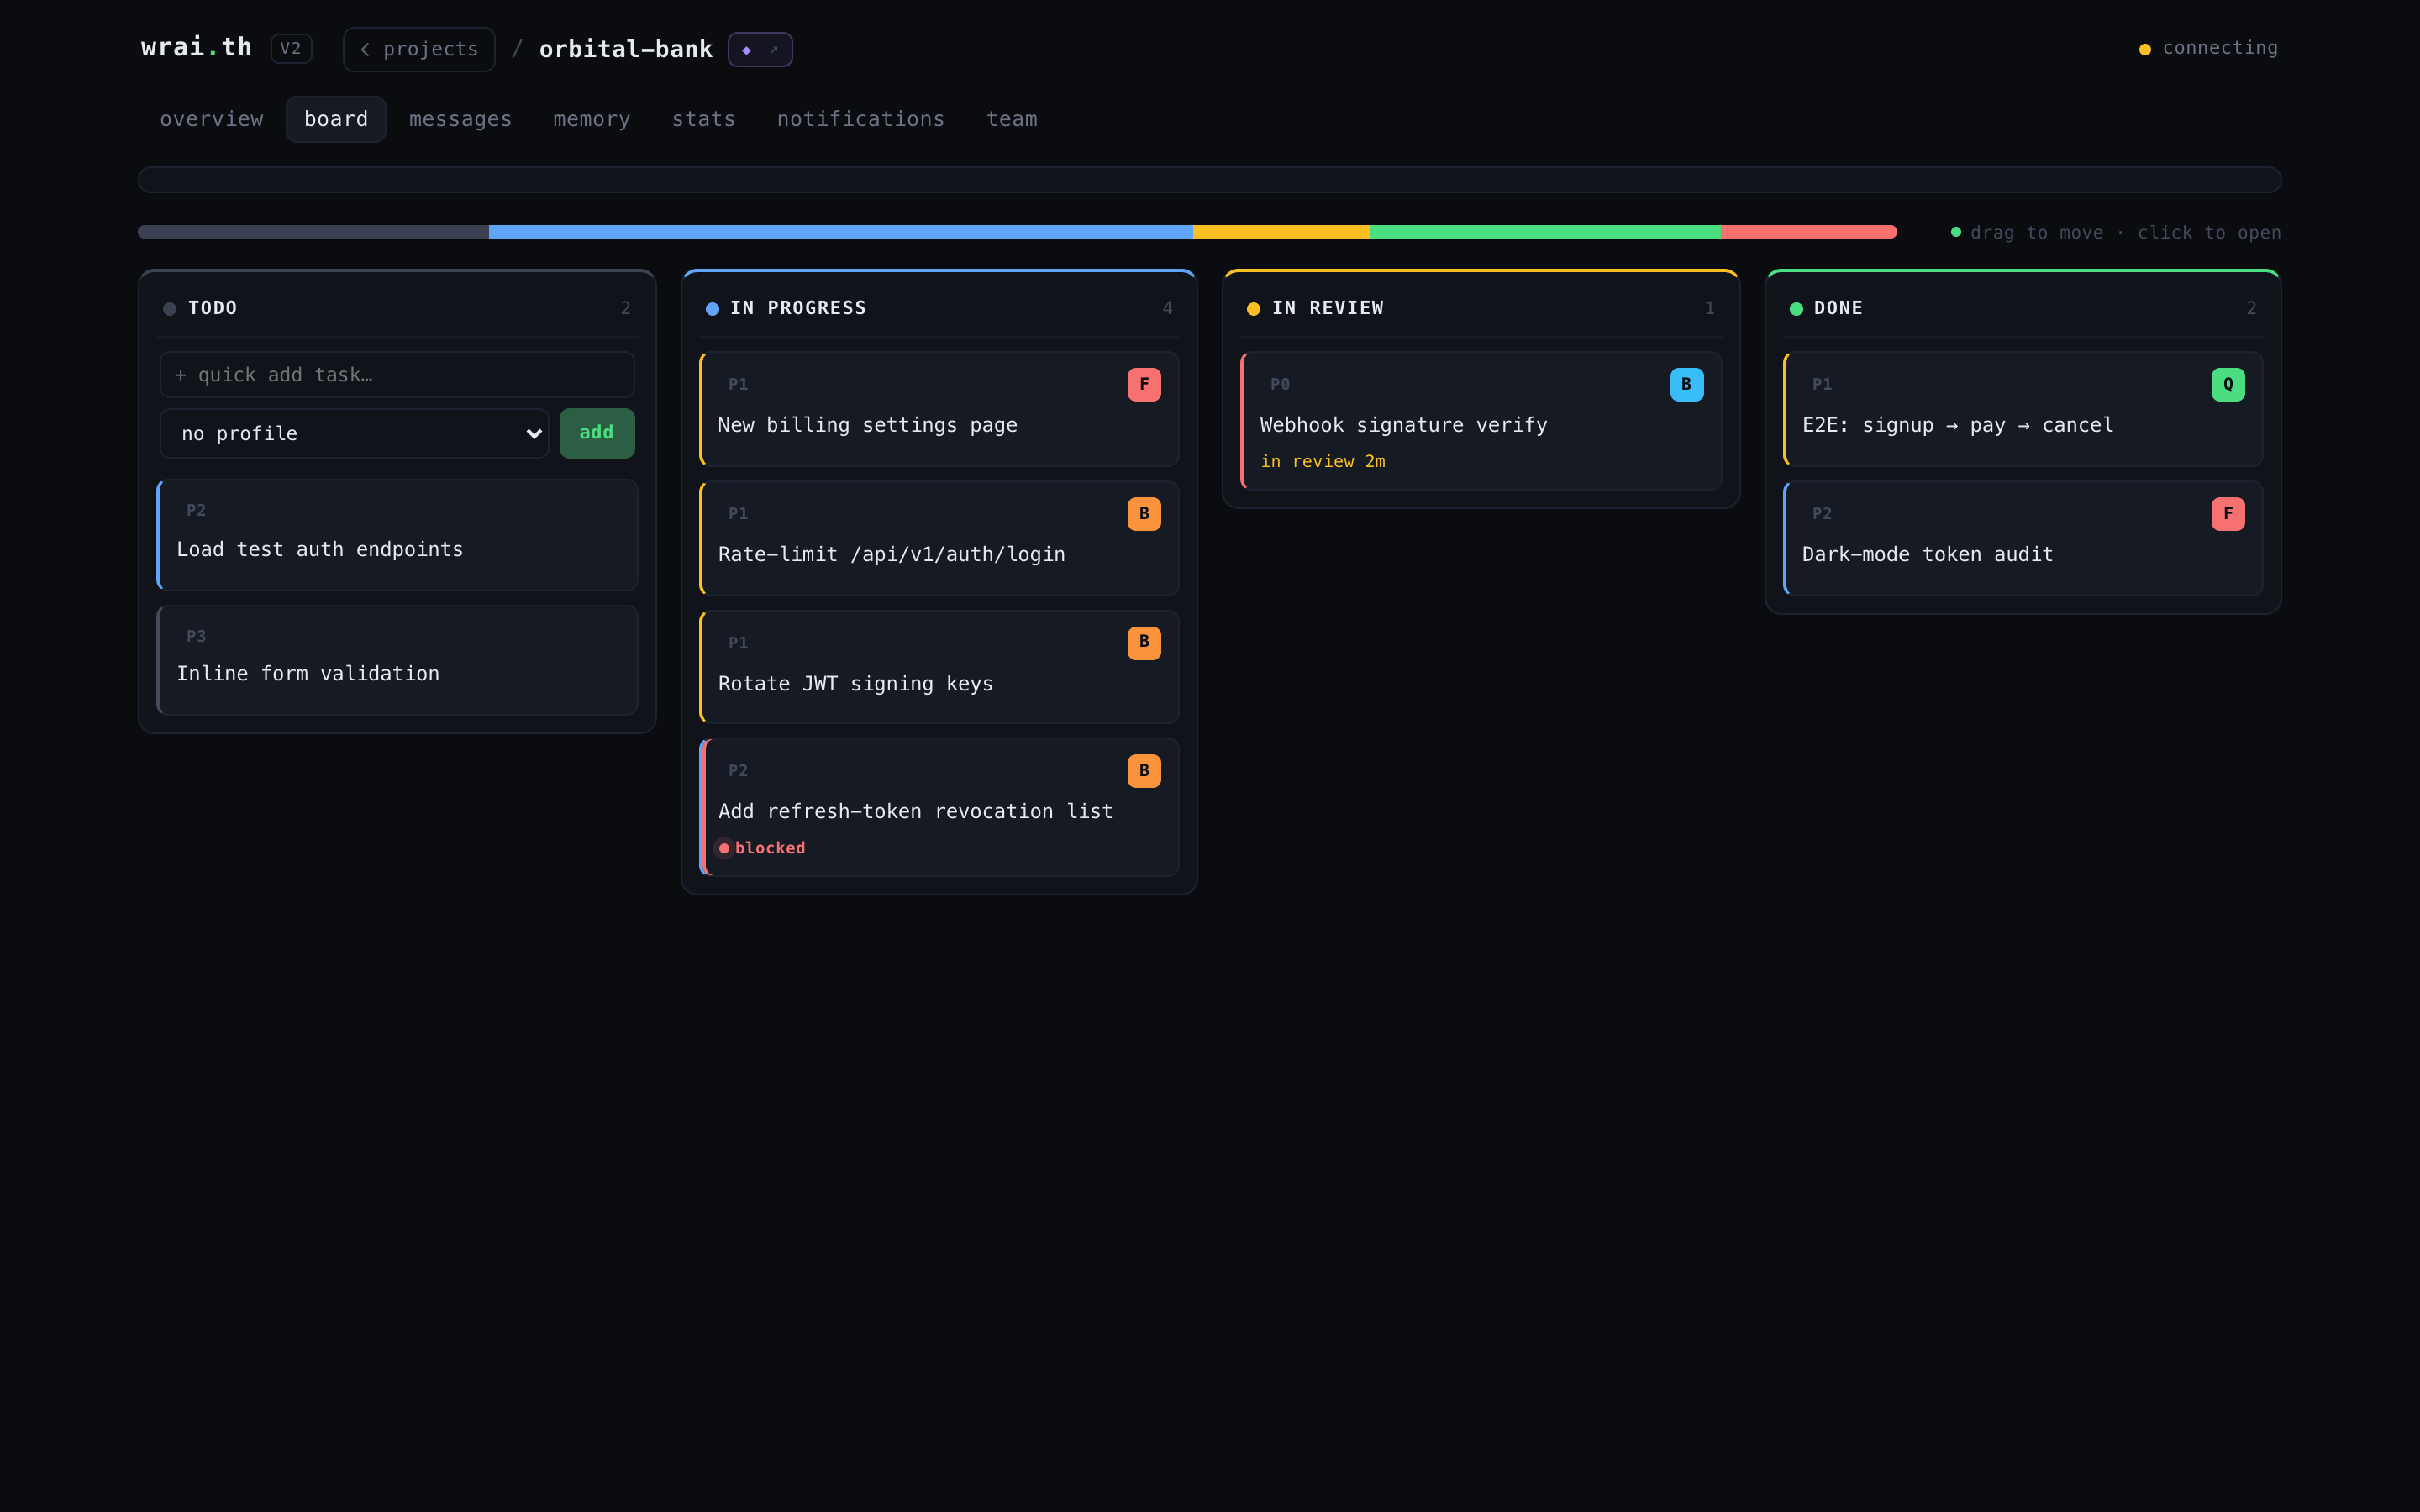Click the P3 priority label on Inline form validation
Image resolution: width=2420 pixels, height=1512 pixels.
point(196,636)
